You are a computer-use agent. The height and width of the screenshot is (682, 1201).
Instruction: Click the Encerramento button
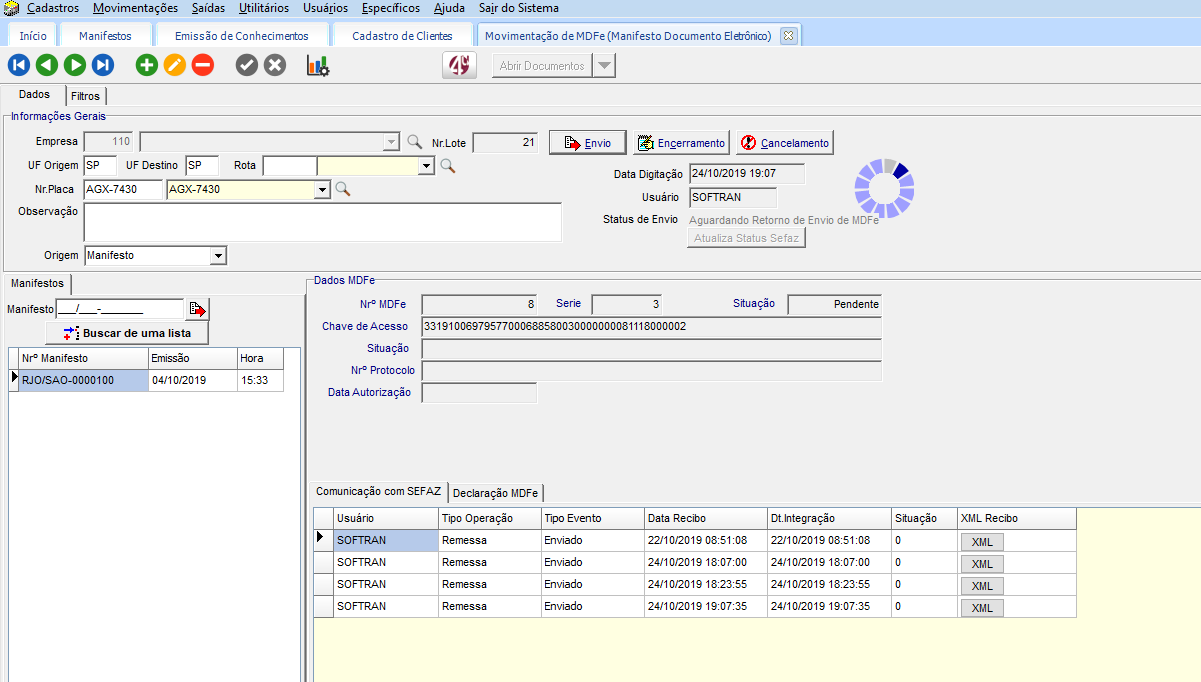681,143
